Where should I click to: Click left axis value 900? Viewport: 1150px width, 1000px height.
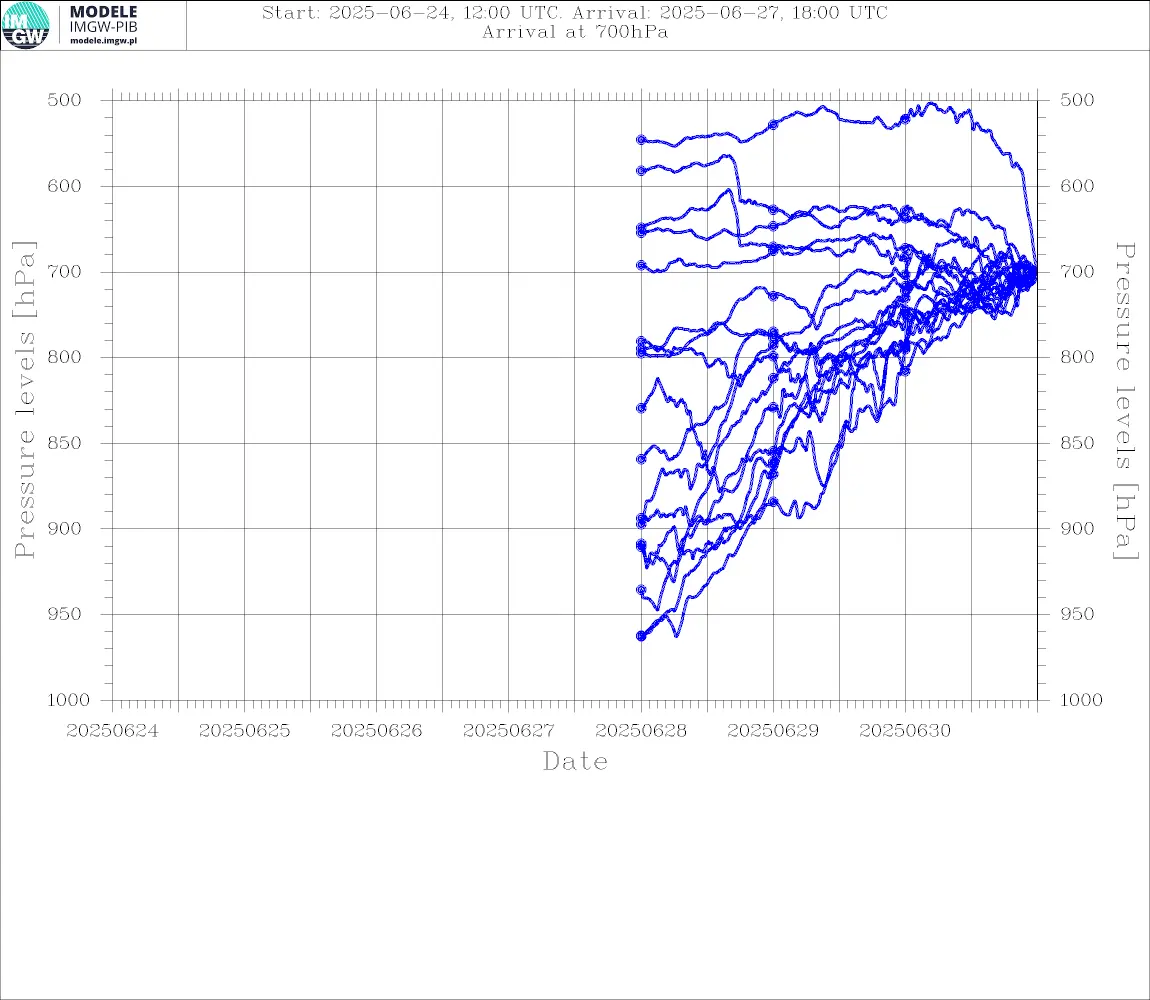[65, 528]
